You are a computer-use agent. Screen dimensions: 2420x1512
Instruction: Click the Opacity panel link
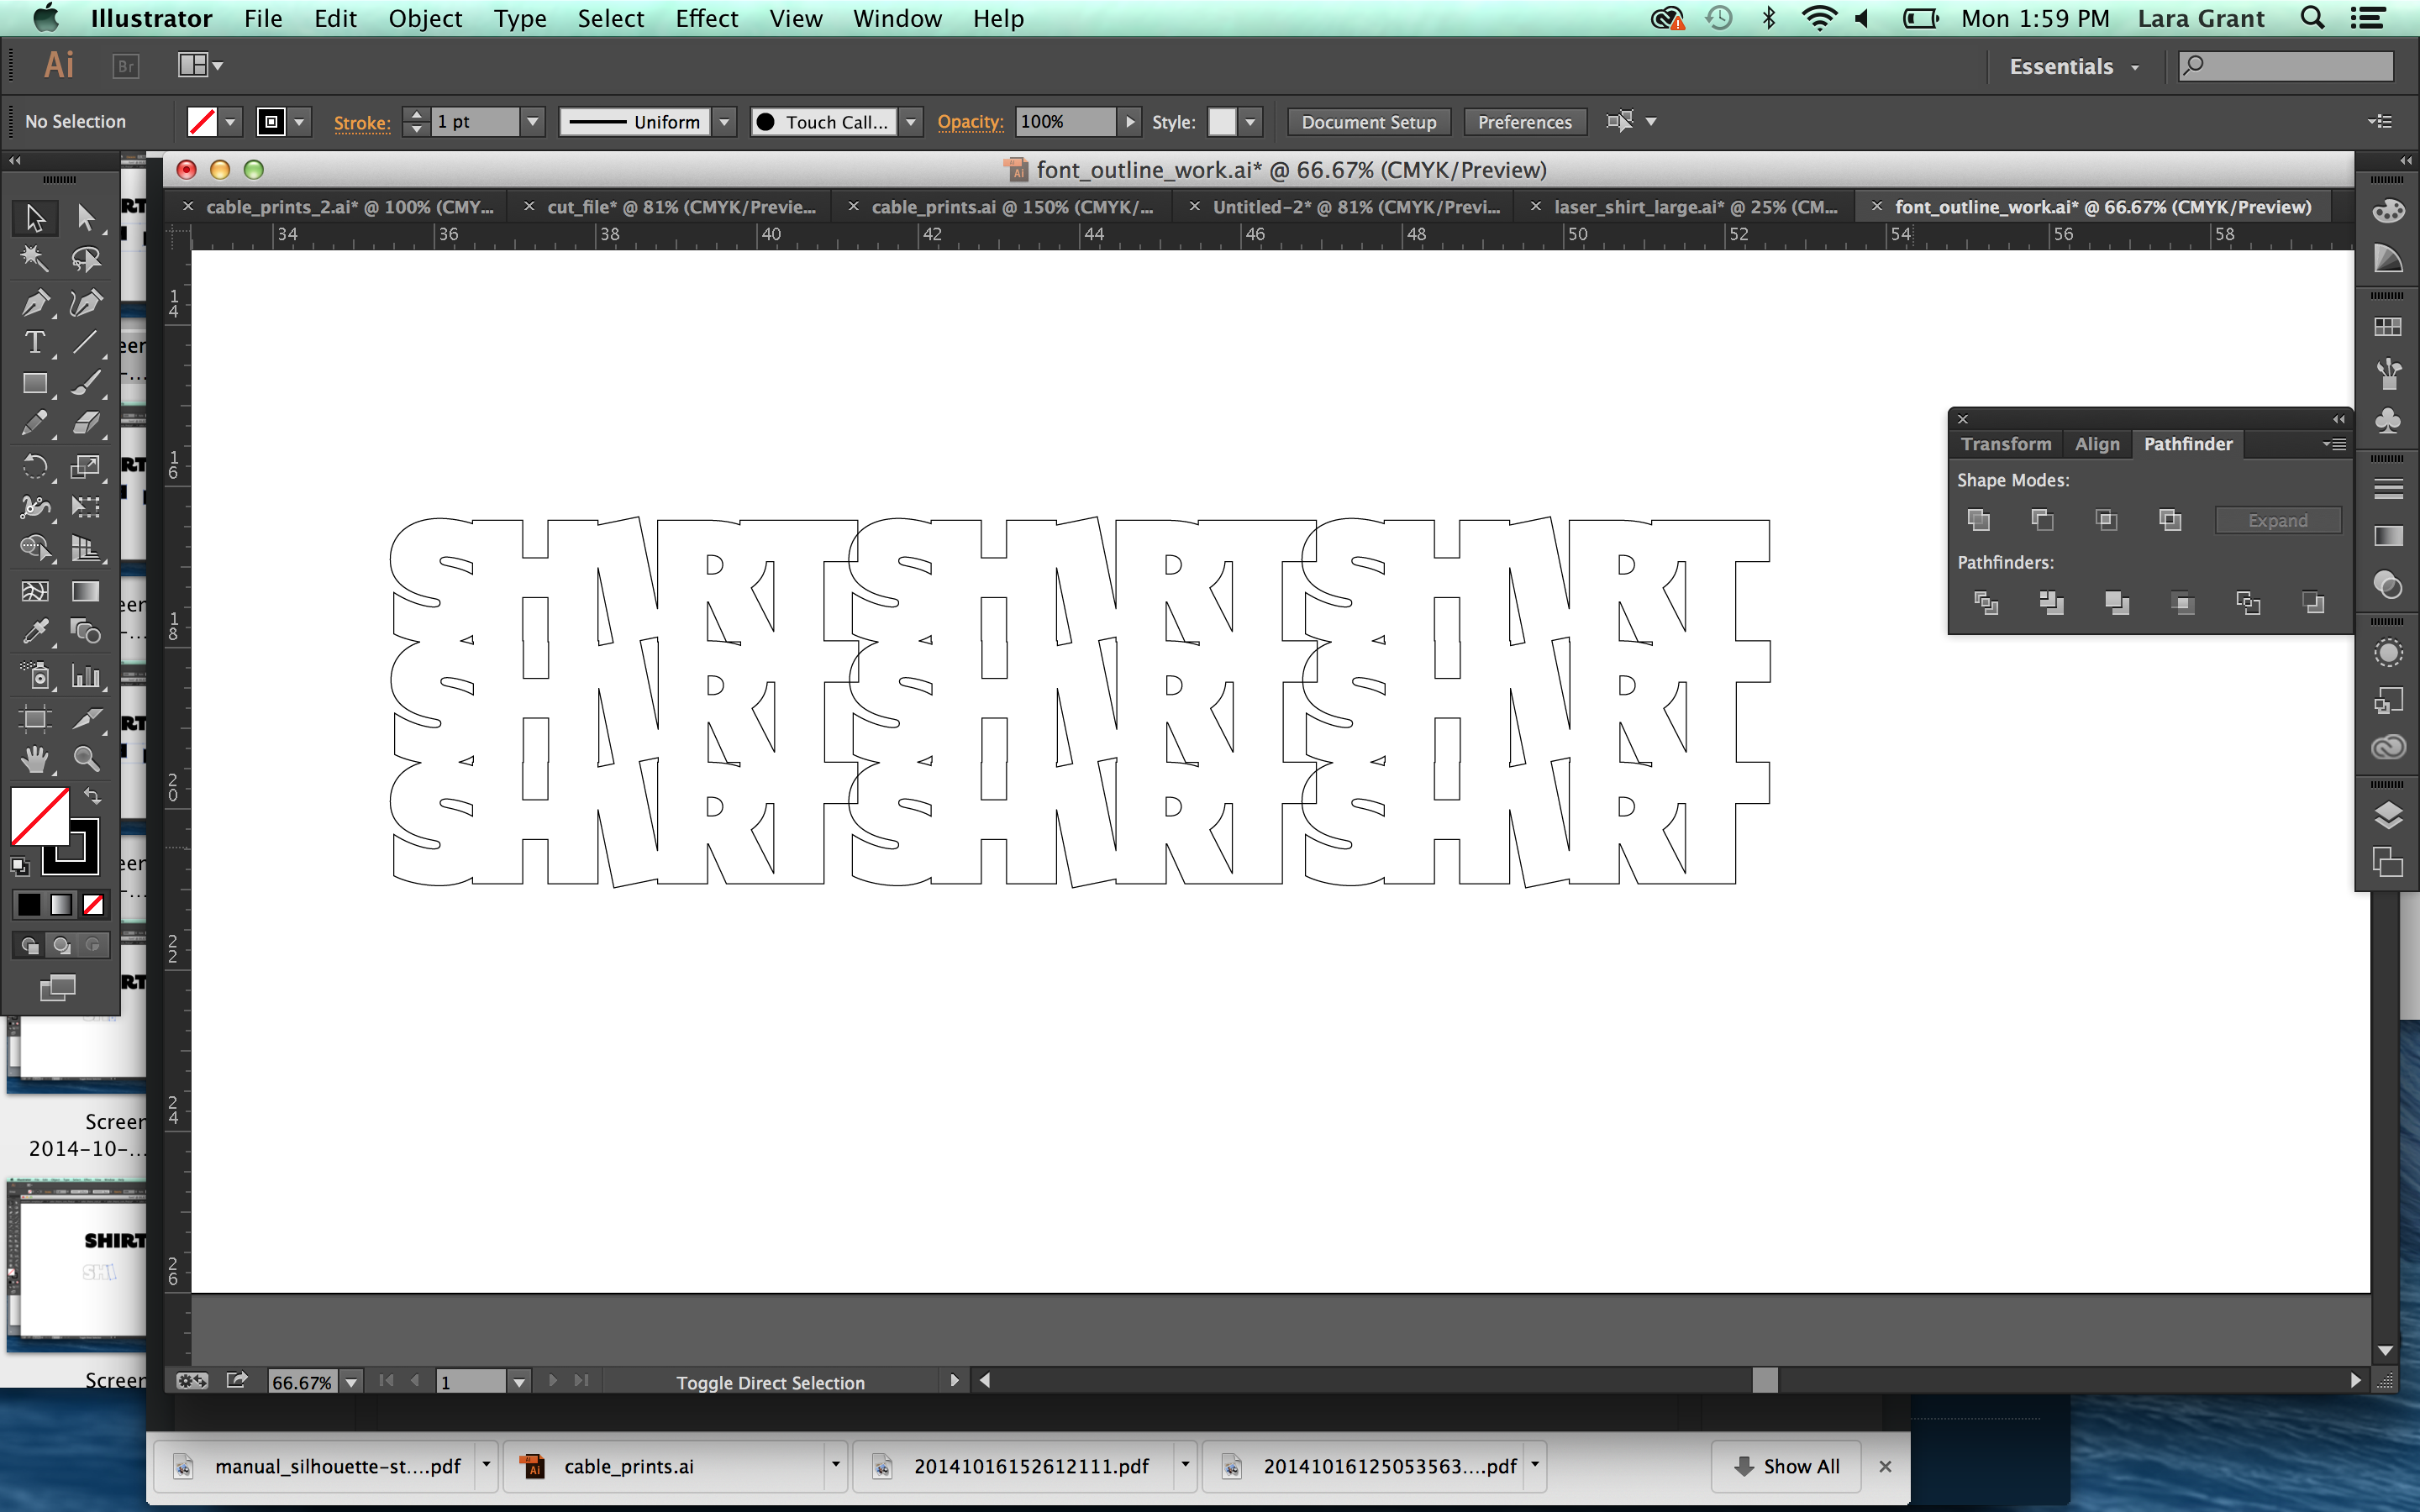click(970, 122)
